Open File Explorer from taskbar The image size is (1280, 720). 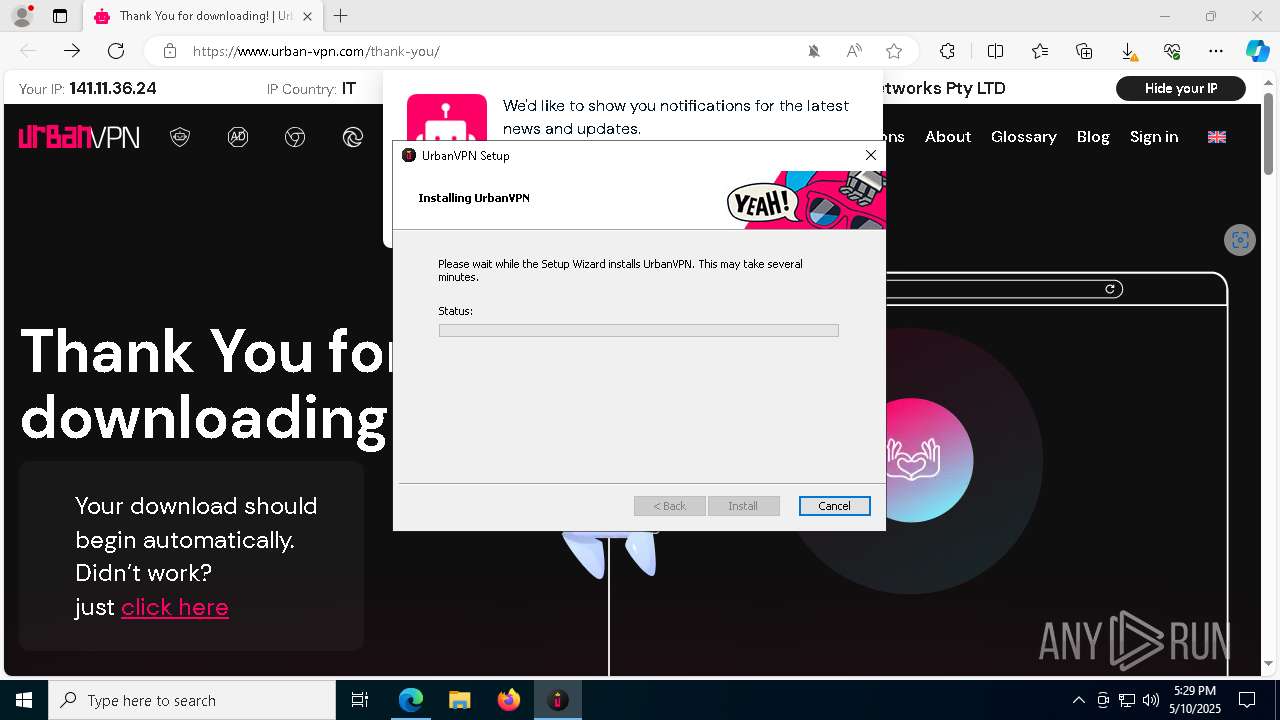click(459, 700)
